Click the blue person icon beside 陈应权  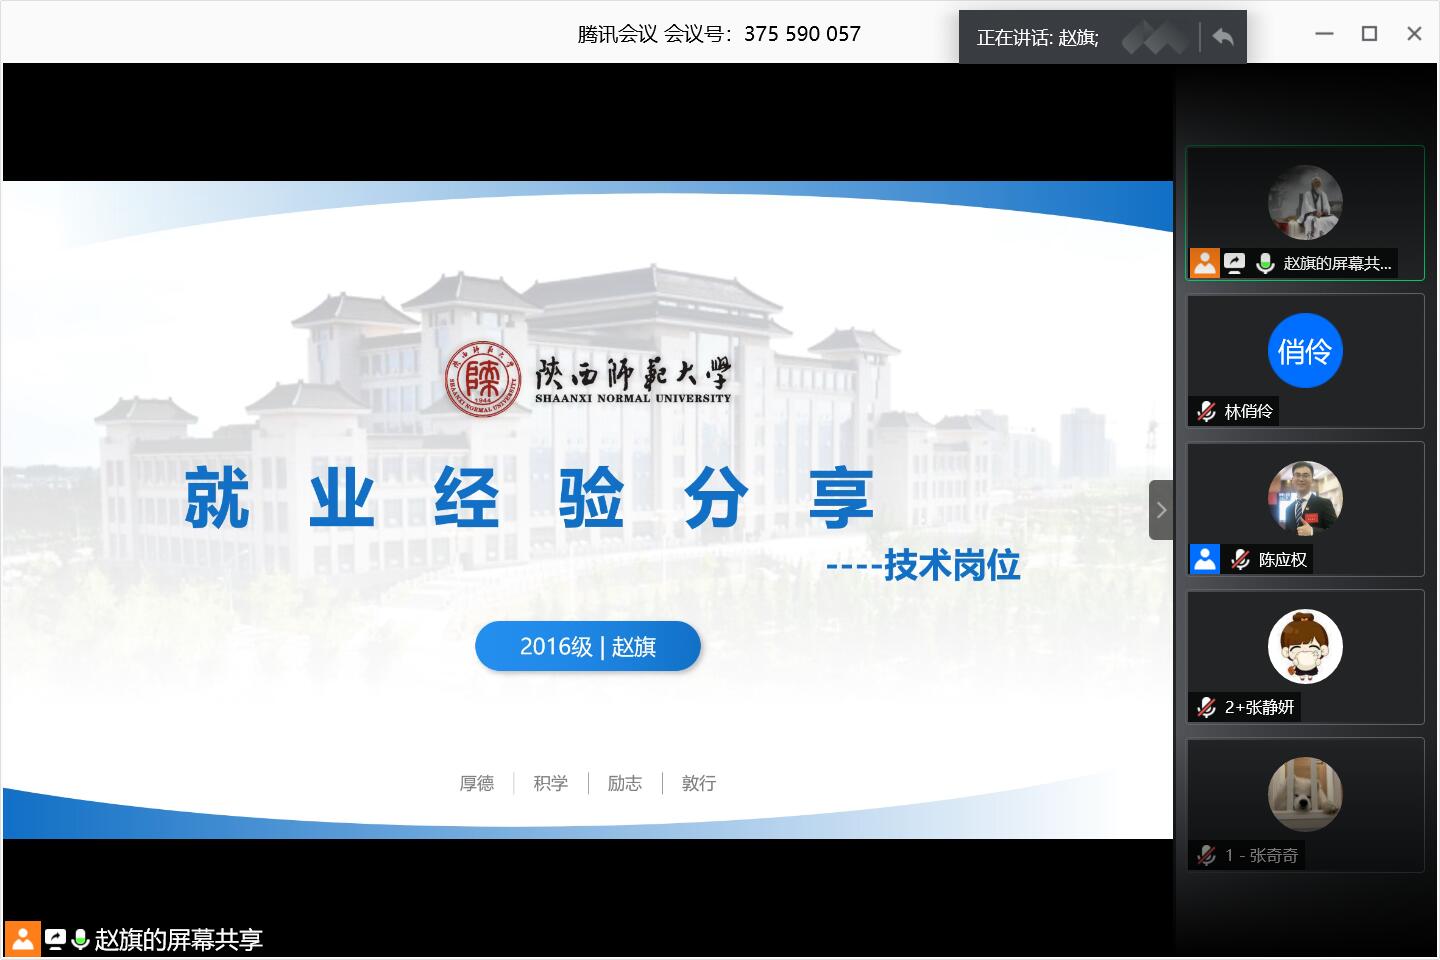(x=1205, y=559)
